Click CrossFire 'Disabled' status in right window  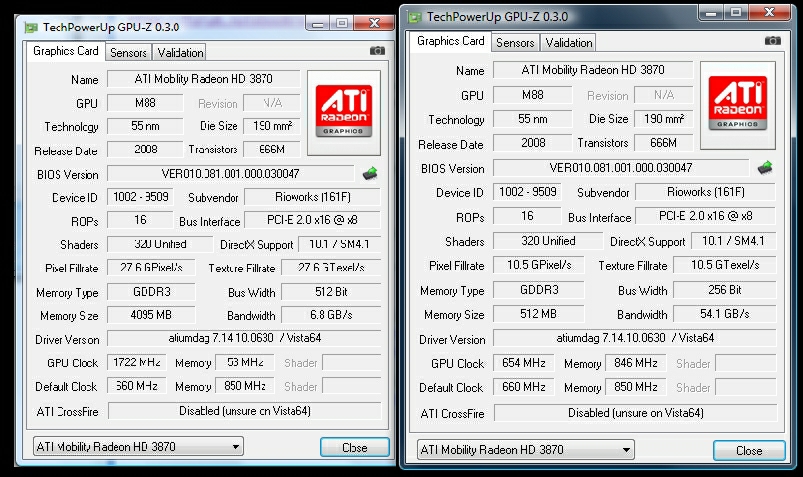636,413
